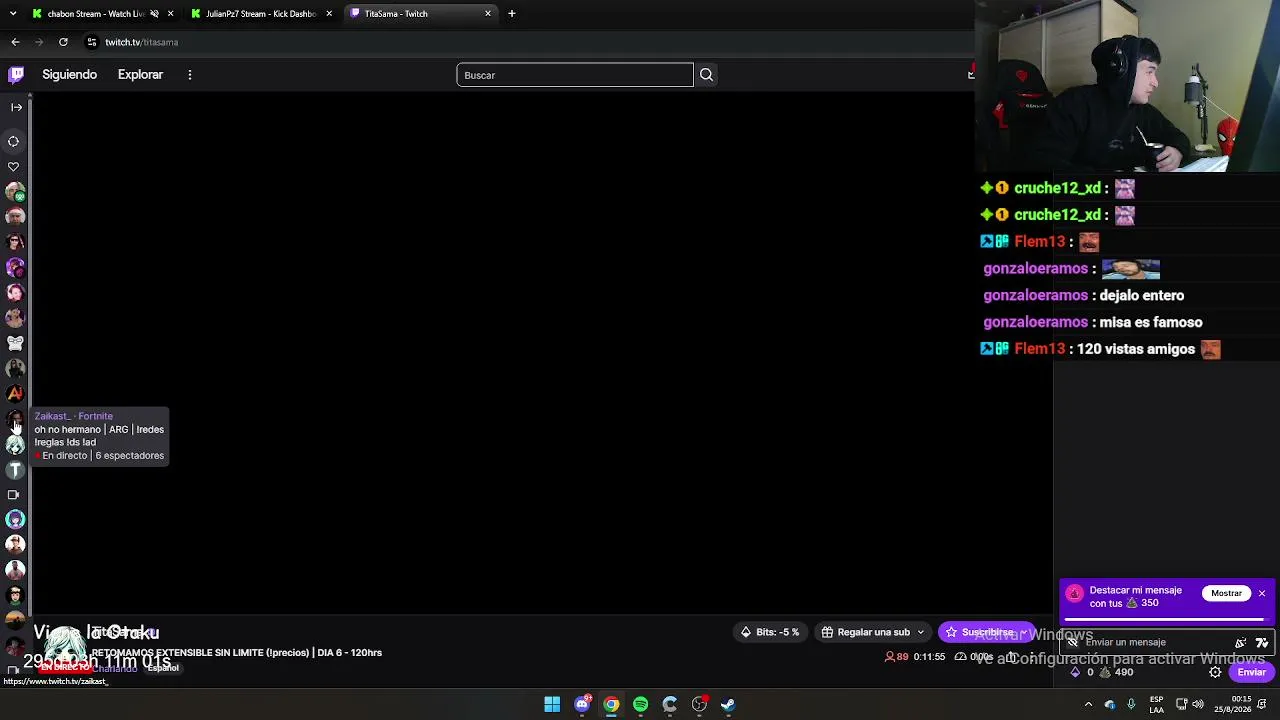The height and width of the screenshot is (720, 1280).
Task: Open the volume control in system tray
Action: click(x=1197, y=704)
